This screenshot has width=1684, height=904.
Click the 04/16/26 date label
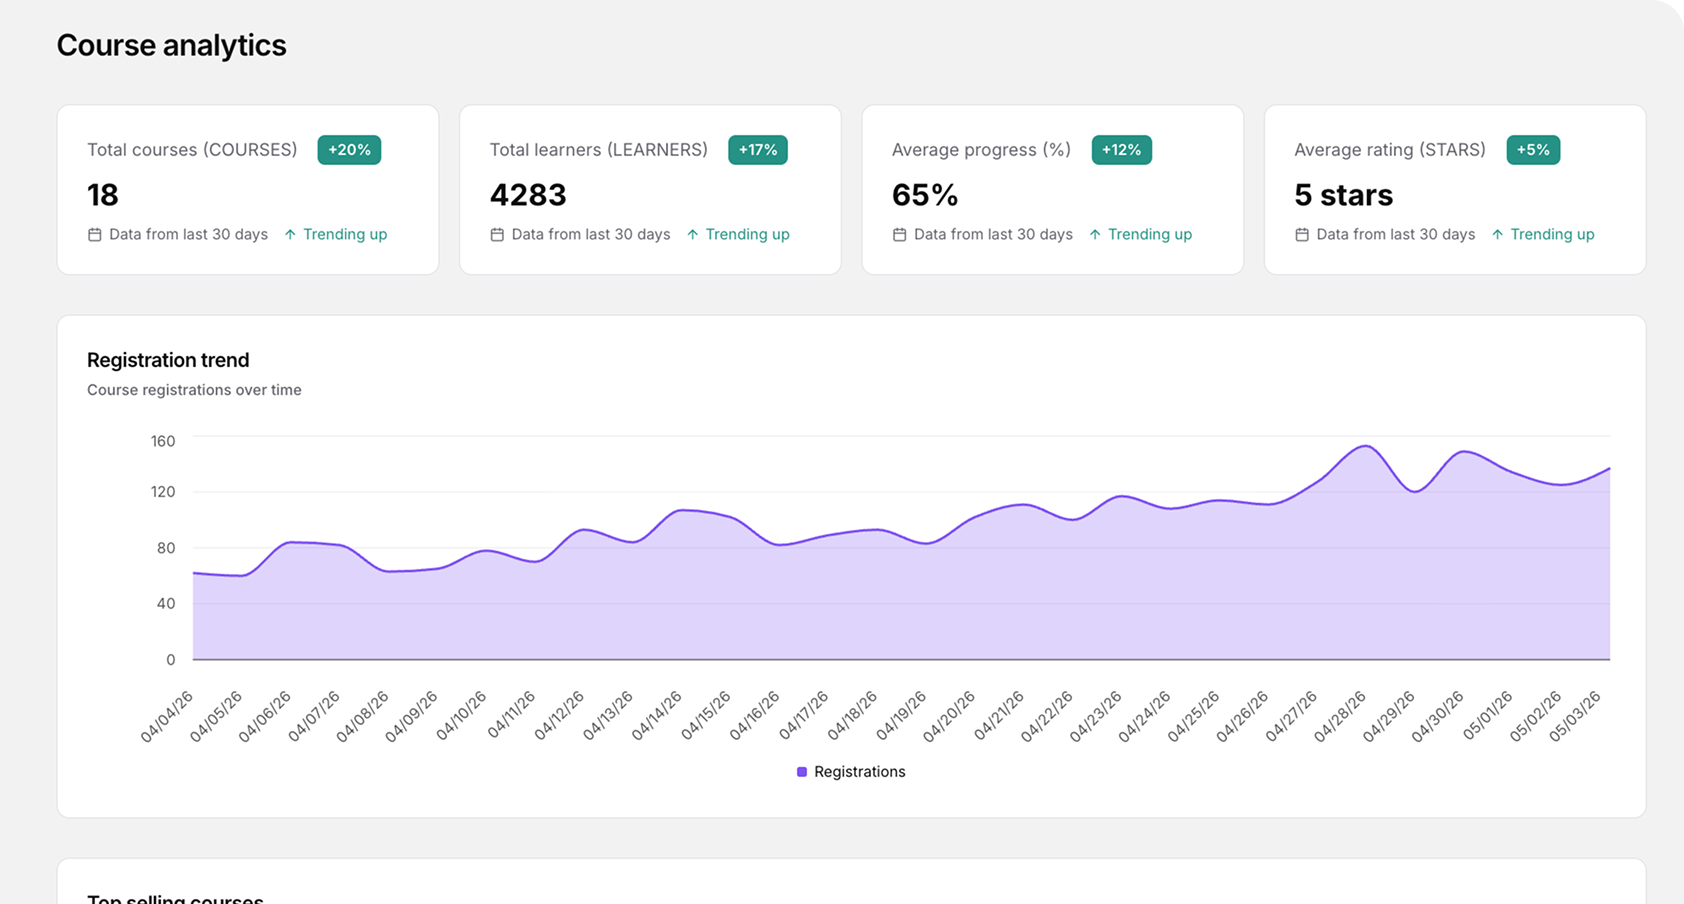click(754, 716)
